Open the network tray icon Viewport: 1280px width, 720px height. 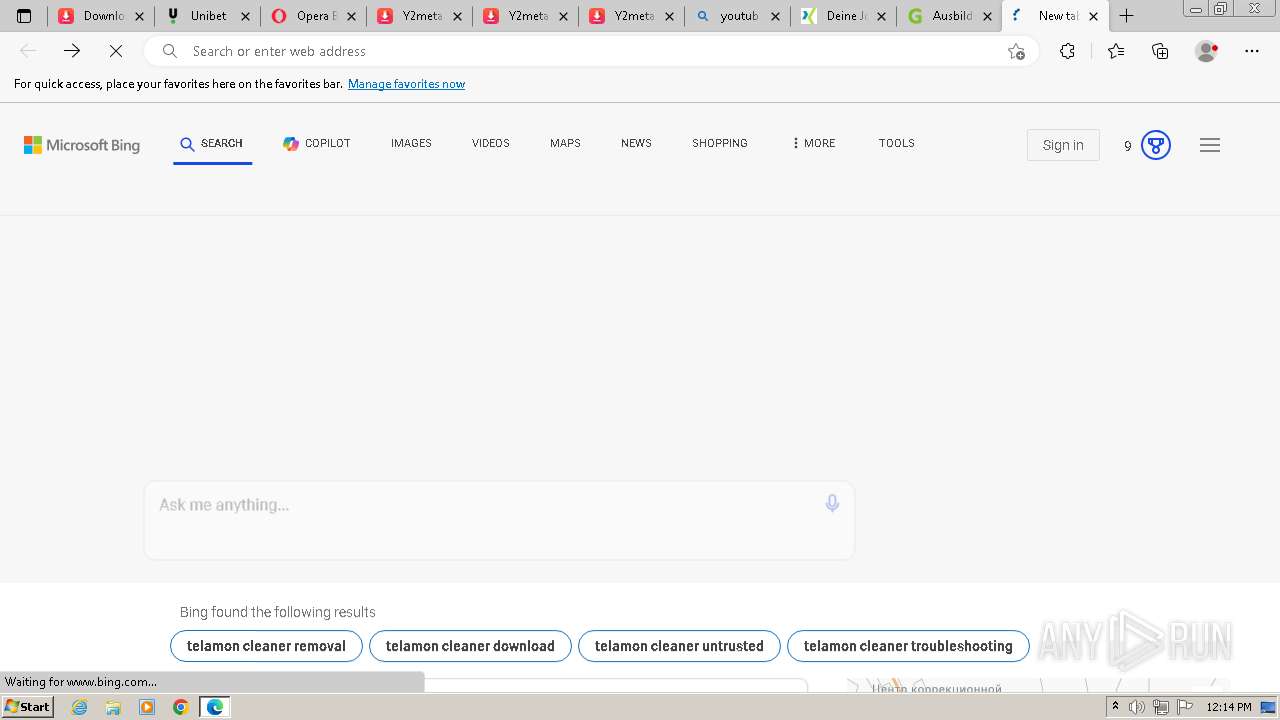pos(1161,707)
